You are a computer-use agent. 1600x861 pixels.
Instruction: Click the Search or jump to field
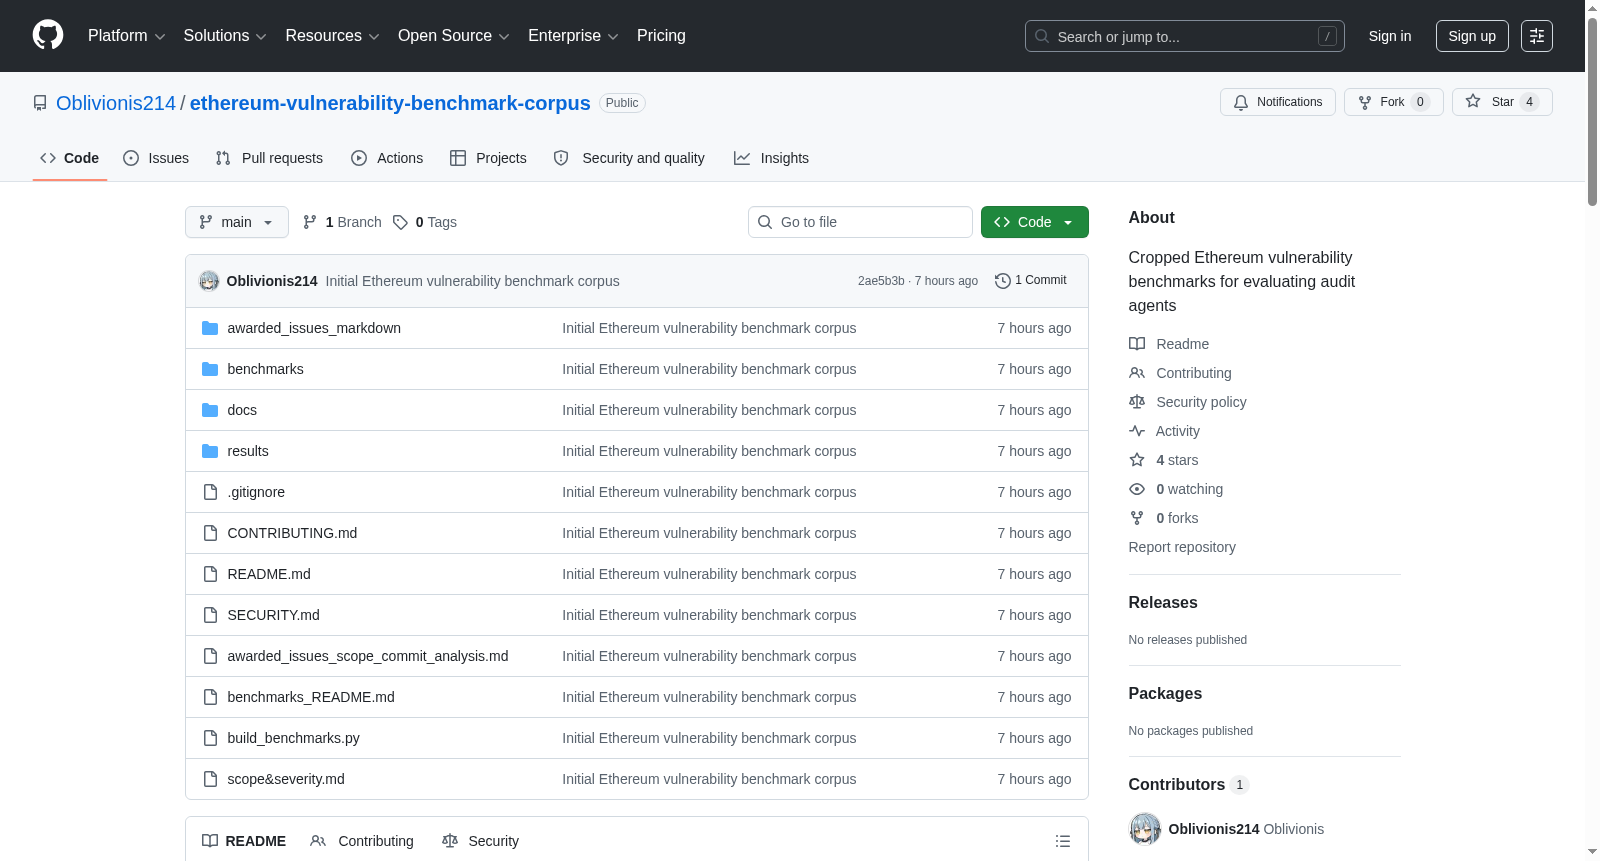click(1185, 36)
